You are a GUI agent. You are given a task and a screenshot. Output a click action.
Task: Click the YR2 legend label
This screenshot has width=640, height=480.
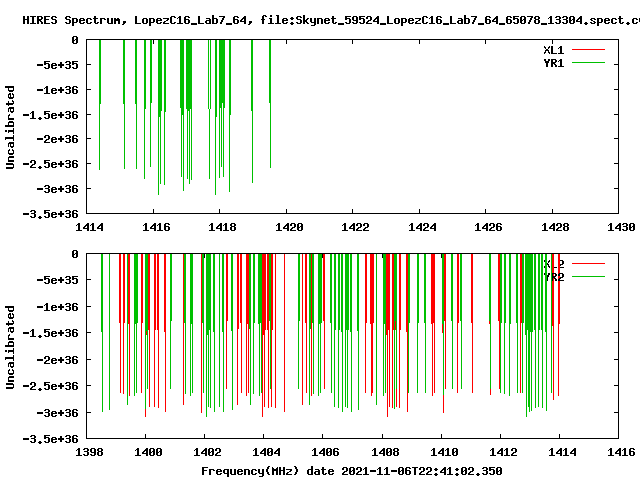coord(553,277)
